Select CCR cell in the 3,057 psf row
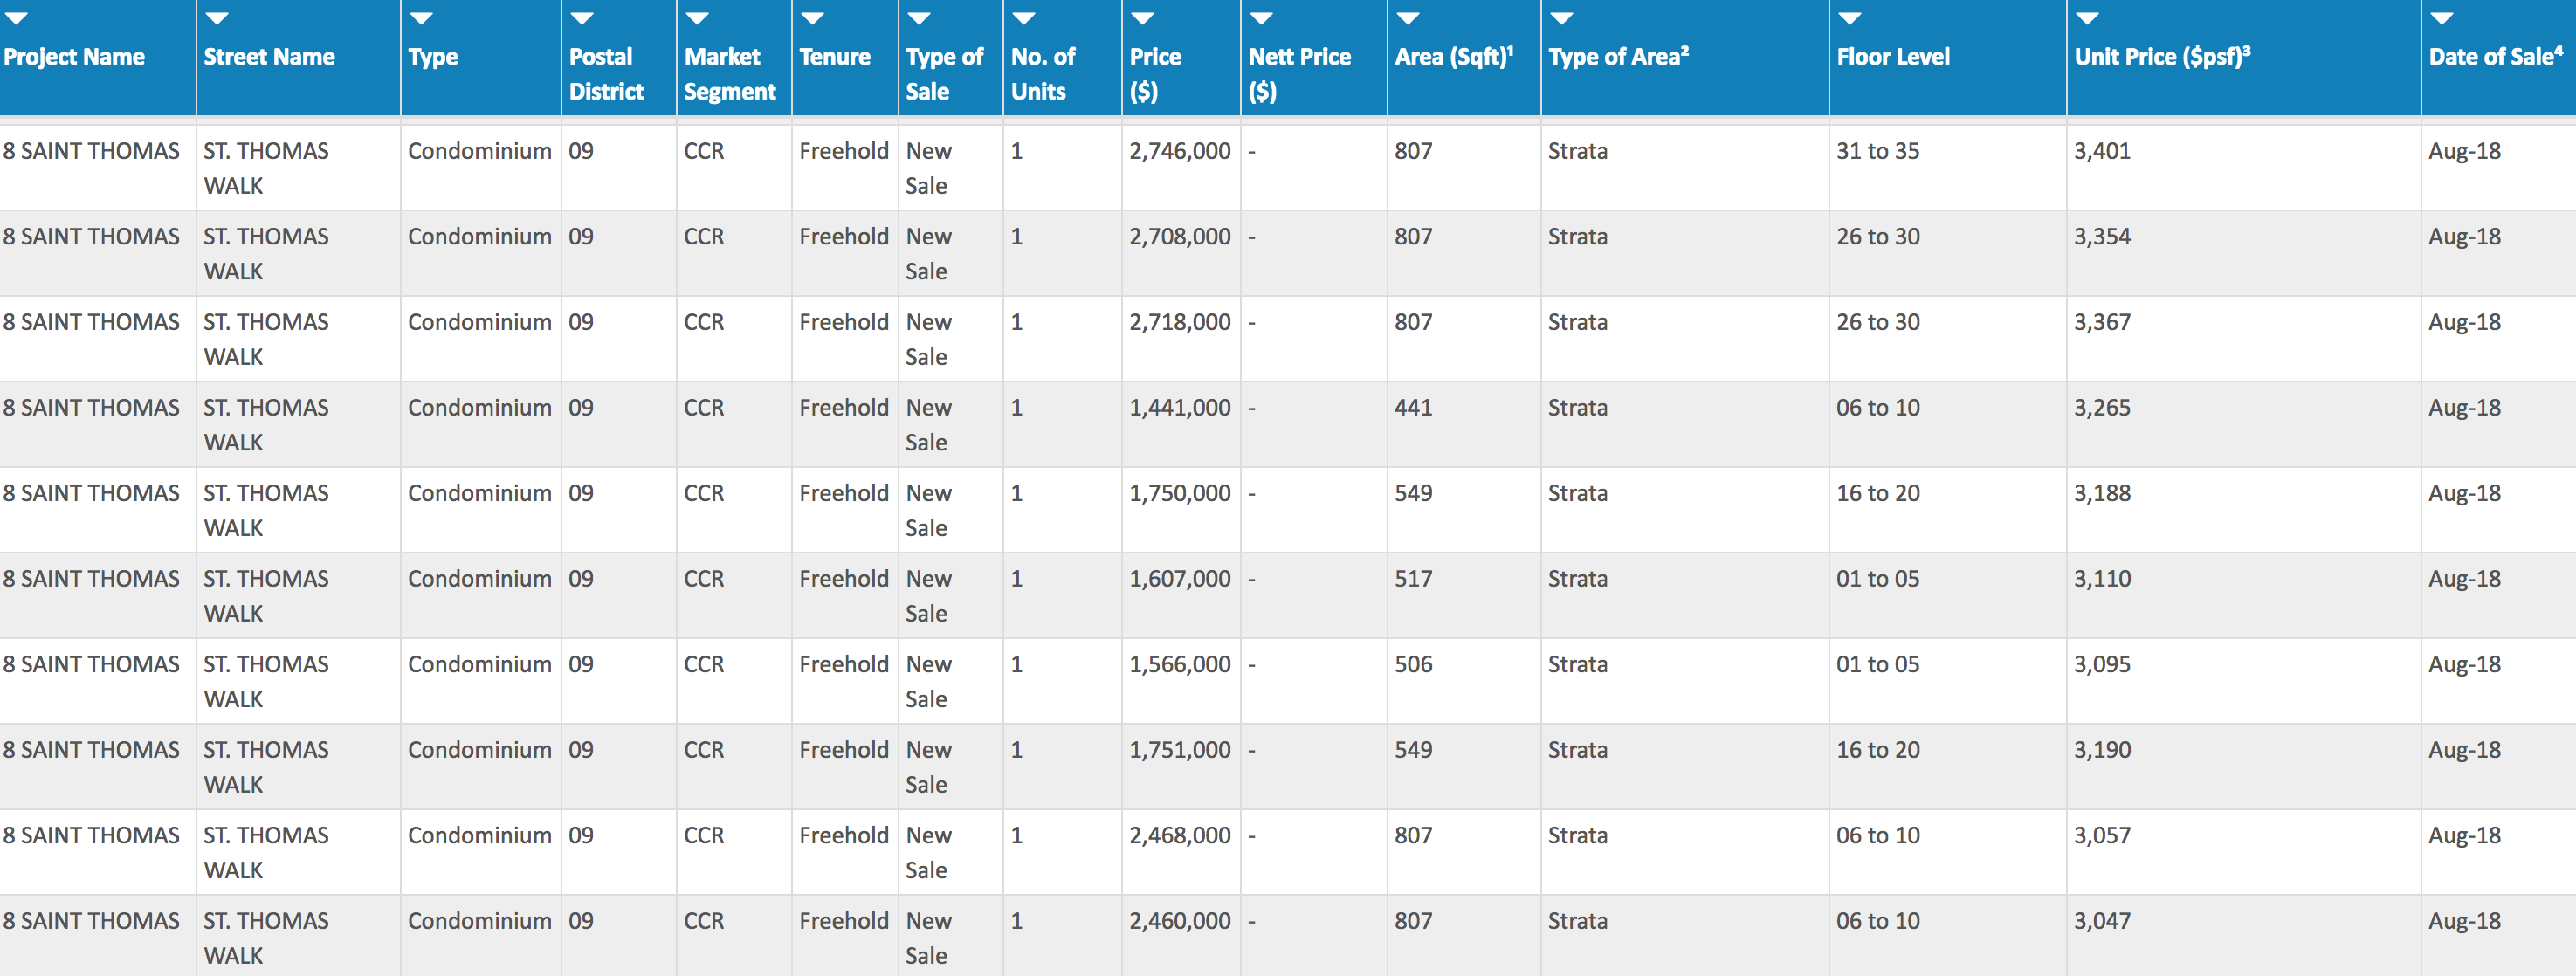Image resolution: width=2576 pixels, height=976 pixels. click(x=703, y=835)
